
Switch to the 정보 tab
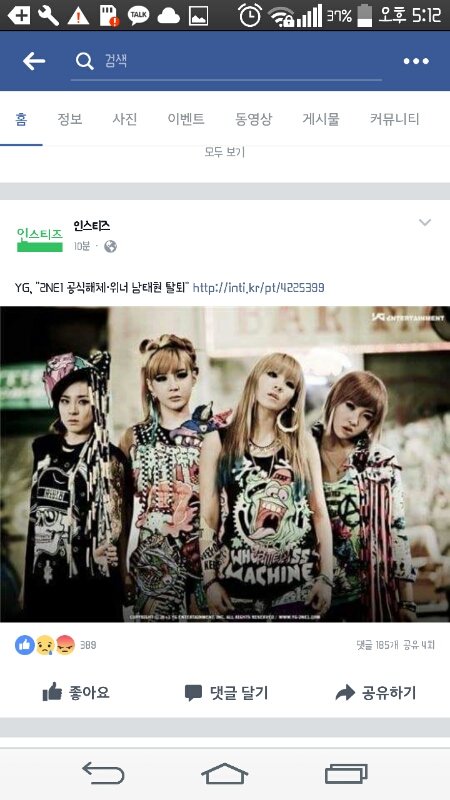[70, 119]
